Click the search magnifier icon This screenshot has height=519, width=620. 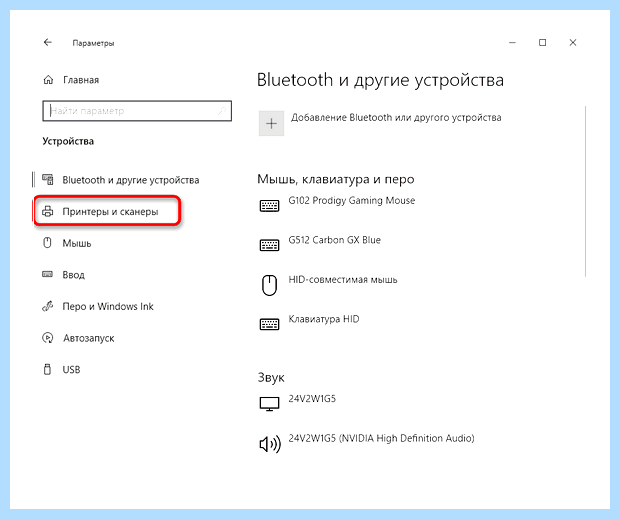coord(222,111)
